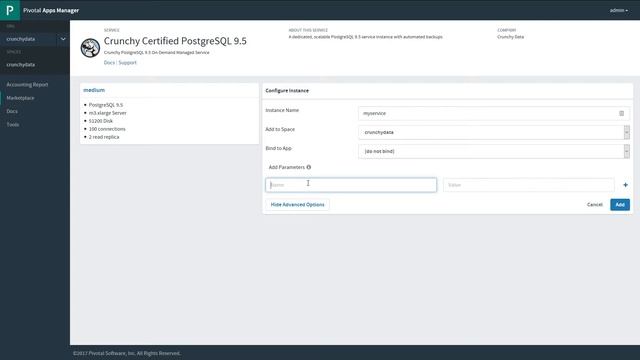Click the 'm3.xlarge Server' plan bullet

pyautogui.click(x=108, y=113)
